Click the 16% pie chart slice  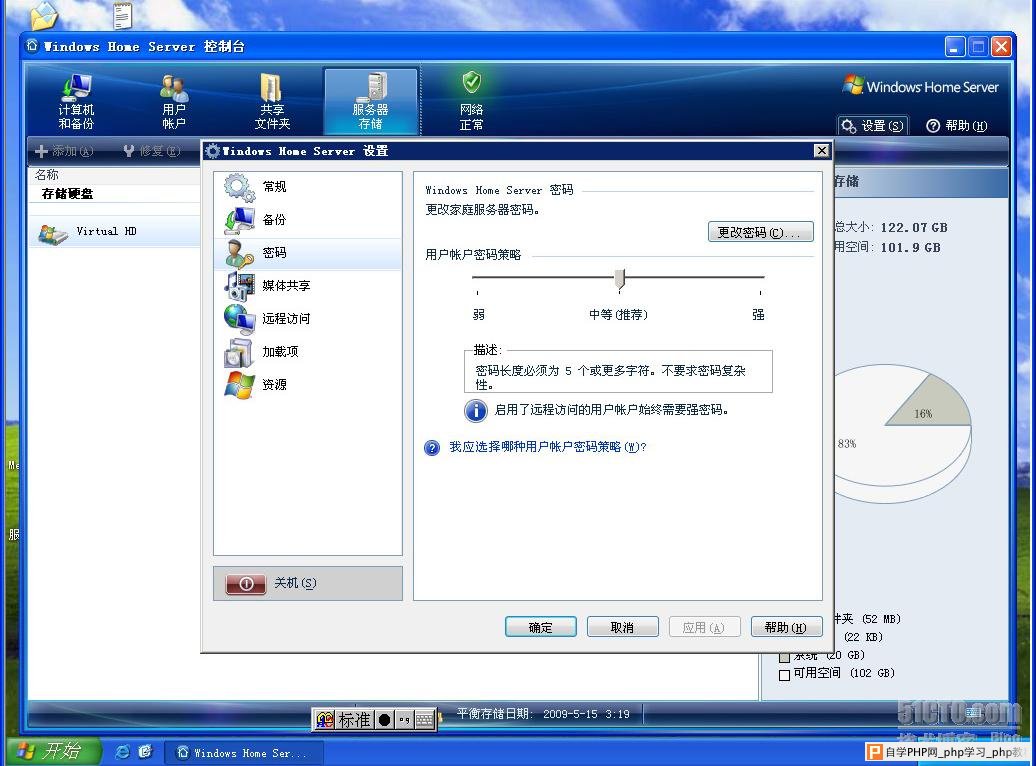tap(932, 404)
